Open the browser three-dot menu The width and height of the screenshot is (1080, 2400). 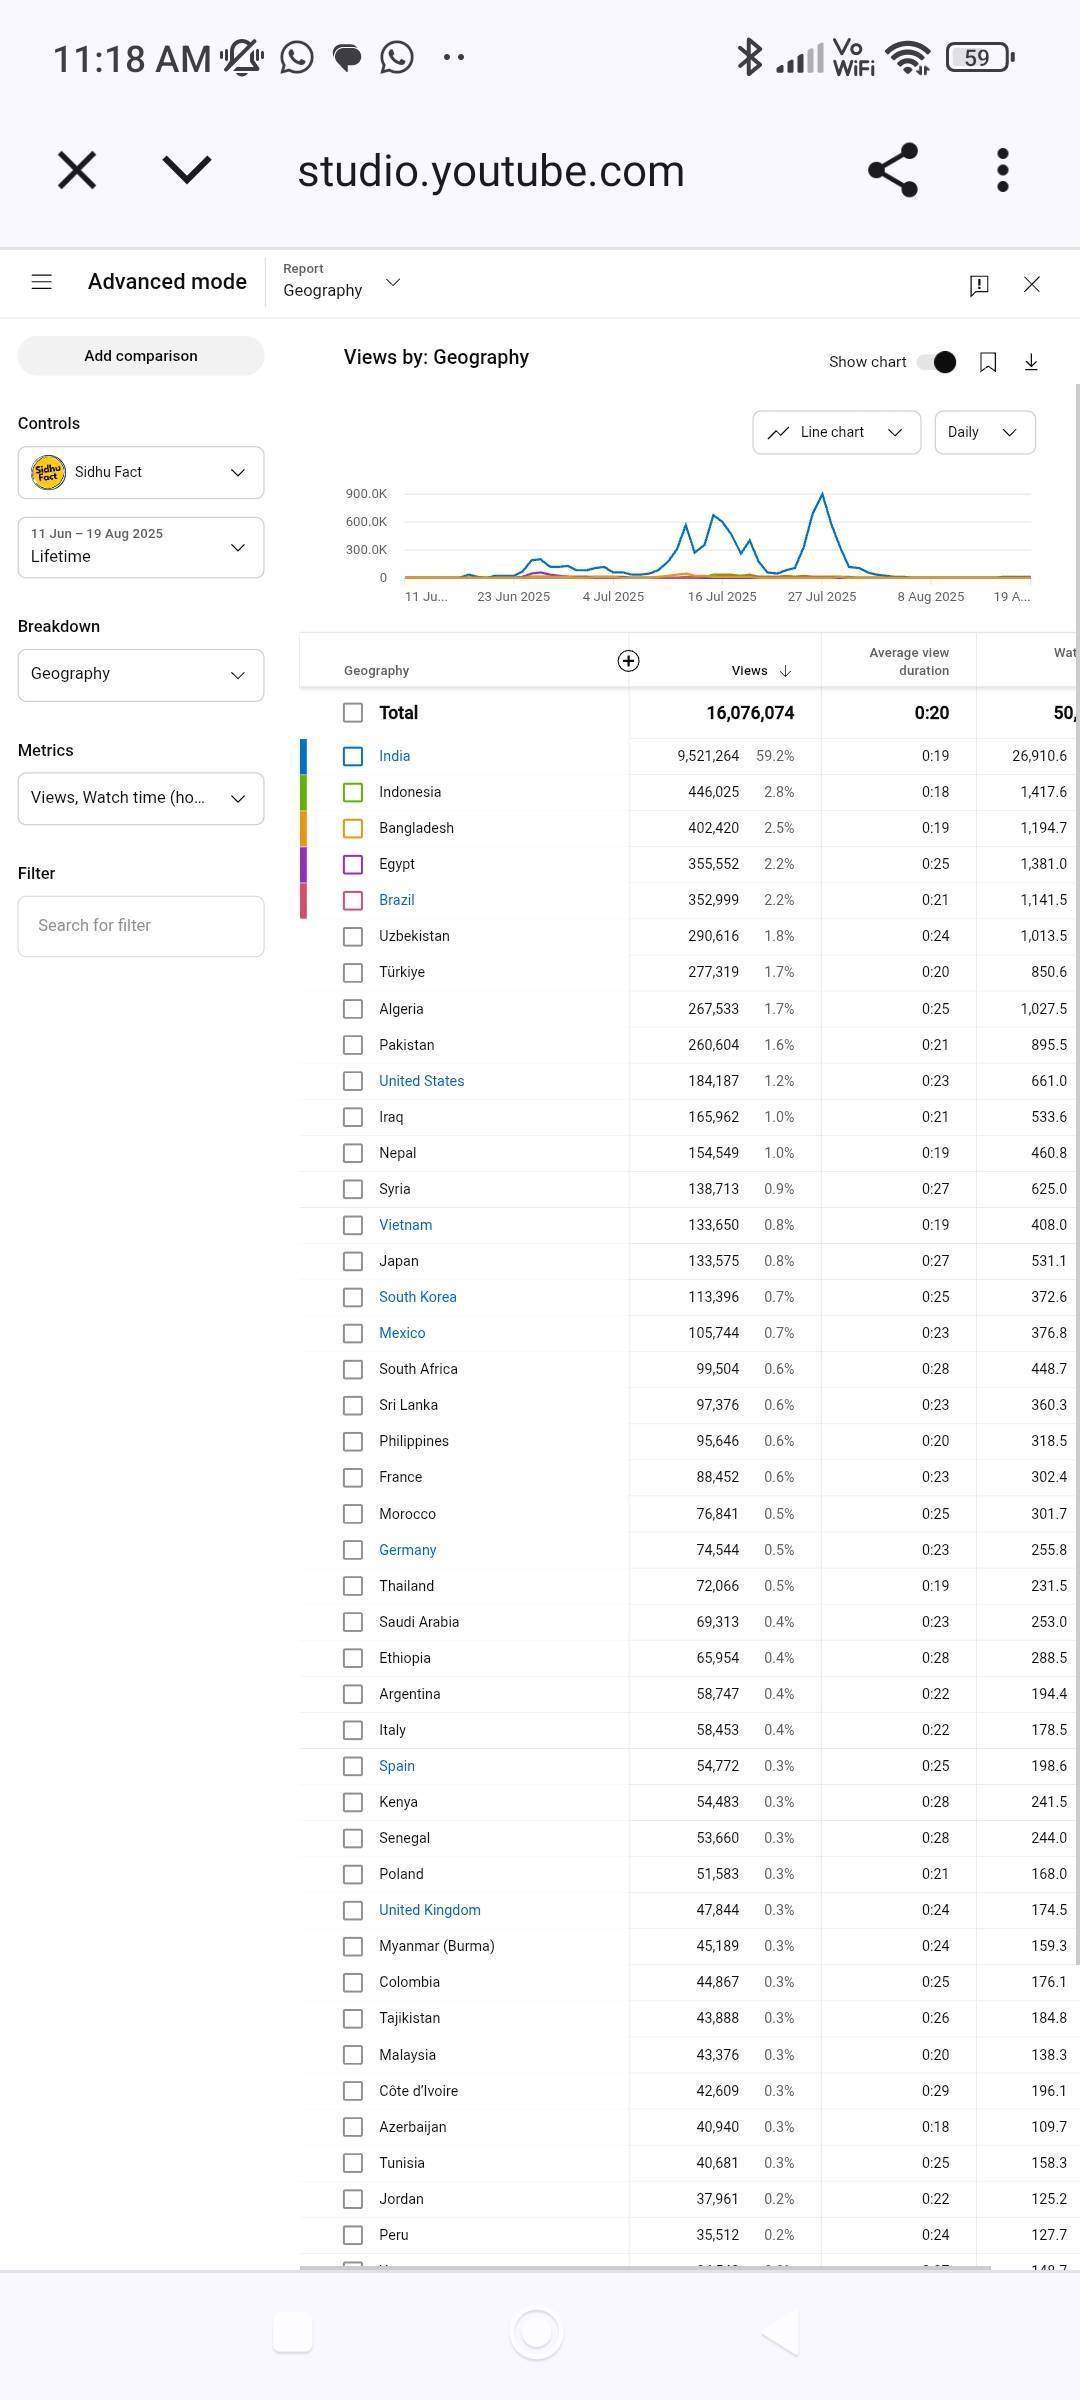[1003, 170]
